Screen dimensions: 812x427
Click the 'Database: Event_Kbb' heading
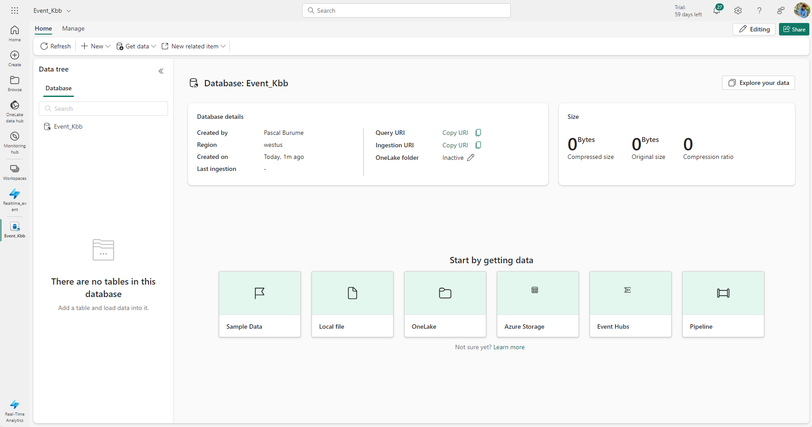tap(246, 83)
